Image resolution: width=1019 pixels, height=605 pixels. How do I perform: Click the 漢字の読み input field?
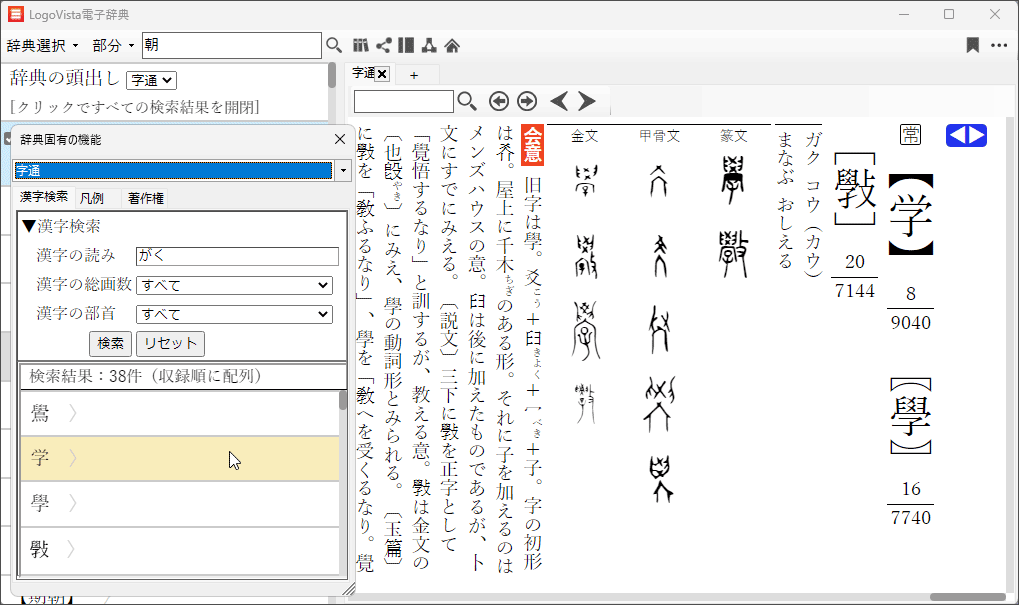(x=237, y=256)
